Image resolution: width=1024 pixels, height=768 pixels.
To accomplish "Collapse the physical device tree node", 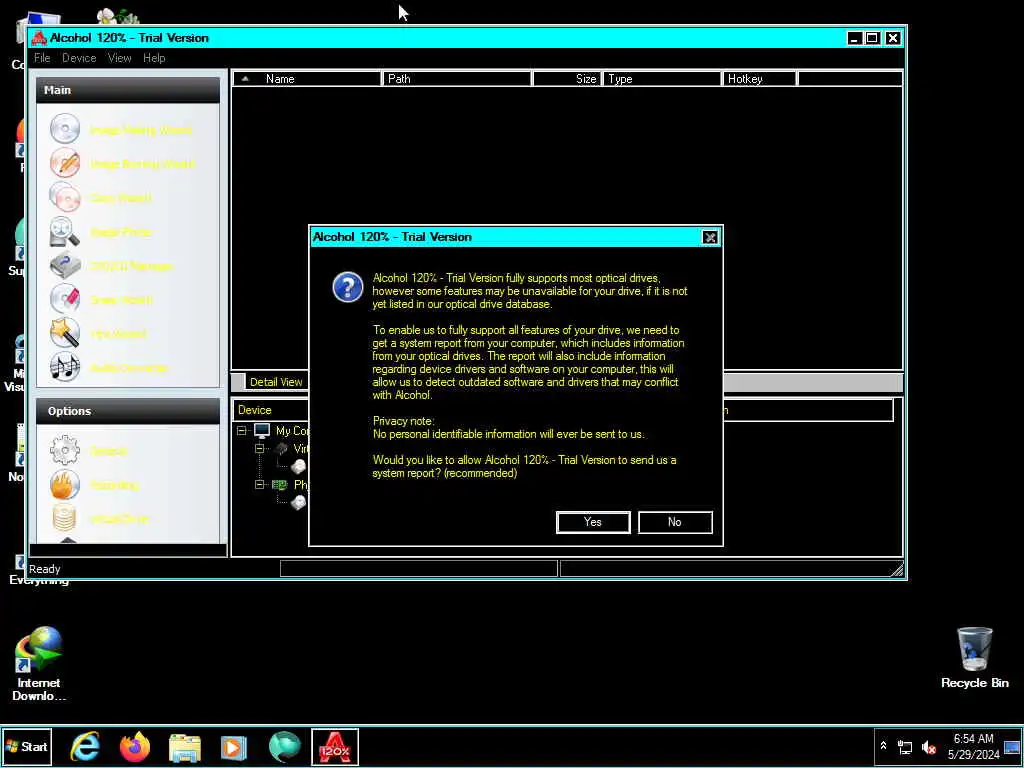I will tap(259, 485).
